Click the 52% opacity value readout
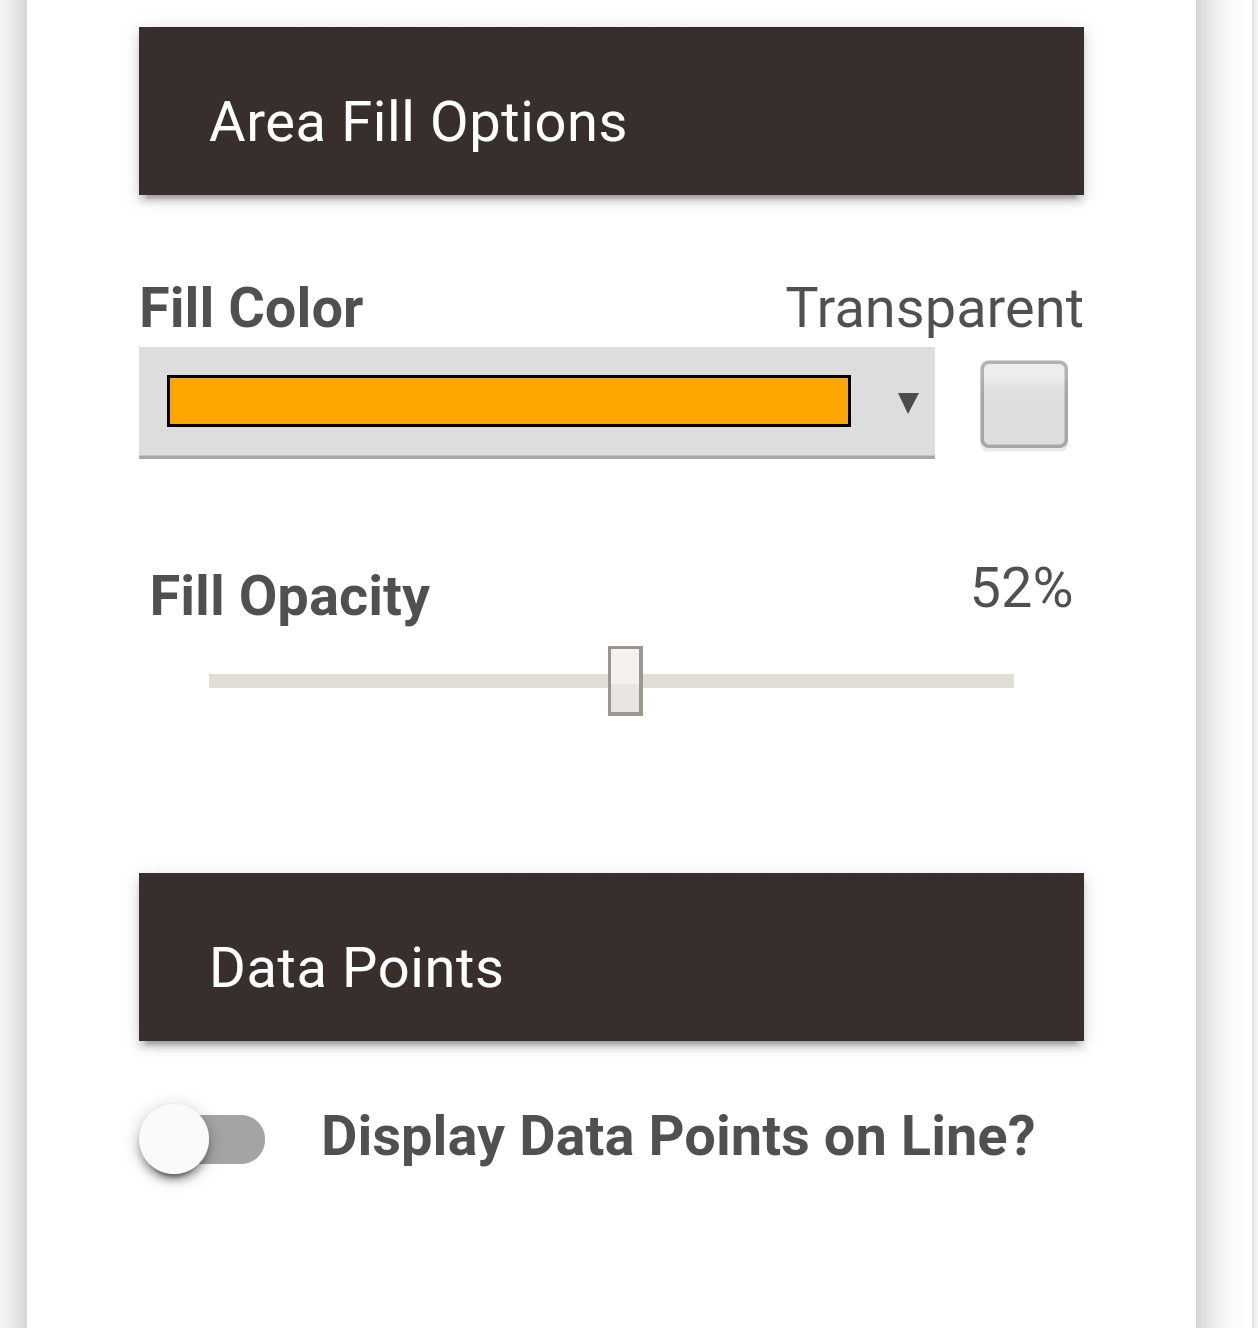Screen dimensions: 1258x1328 [1021, 588]
